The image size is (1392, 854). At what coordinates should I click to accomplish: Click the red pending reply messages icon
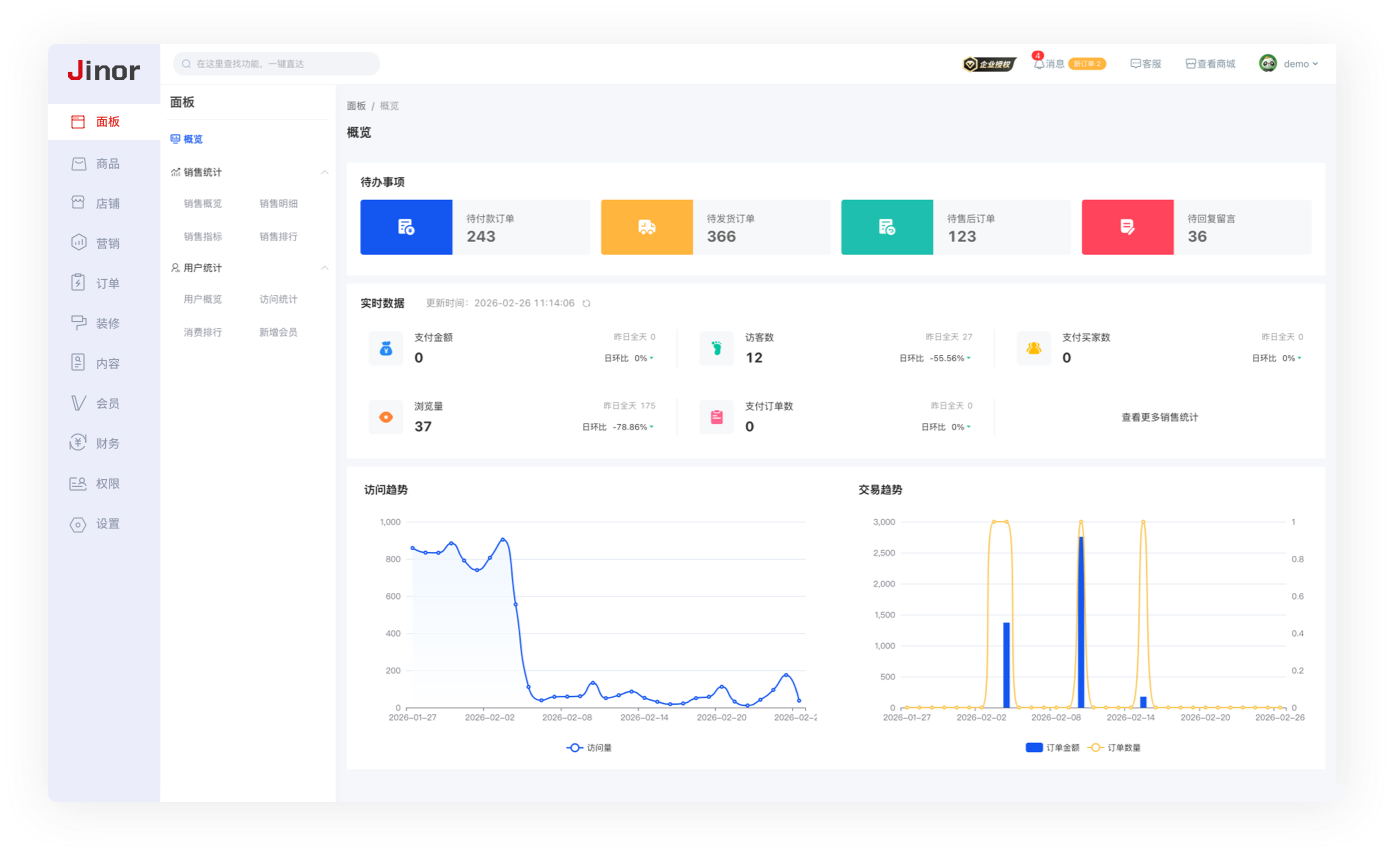[1127, 227]
